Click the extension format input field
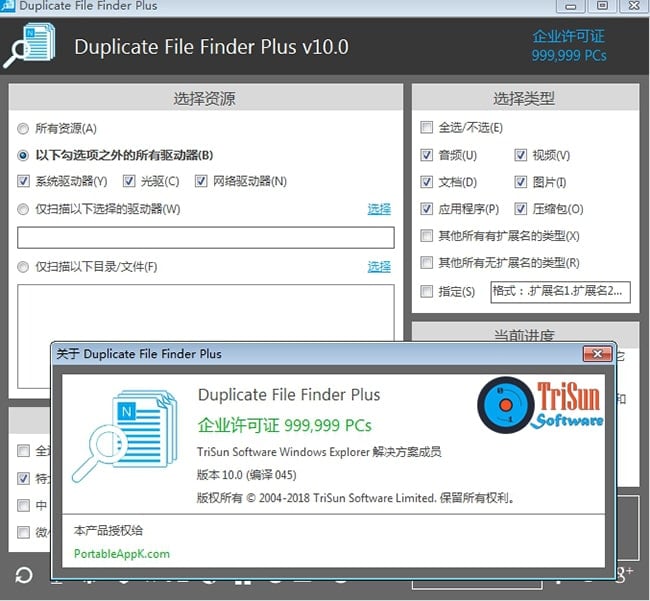The width and height of the screenshot is (650, 601). pyautogui.click(x=560, y=292)
